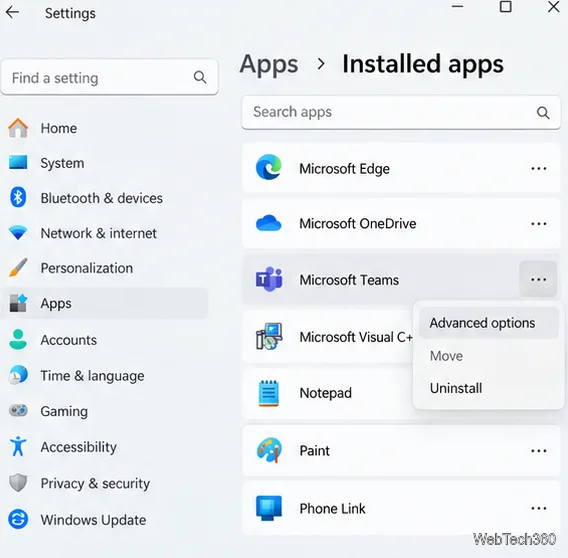
Task: Open the Phone Link more options menu
Action: (x=538, y=508)
